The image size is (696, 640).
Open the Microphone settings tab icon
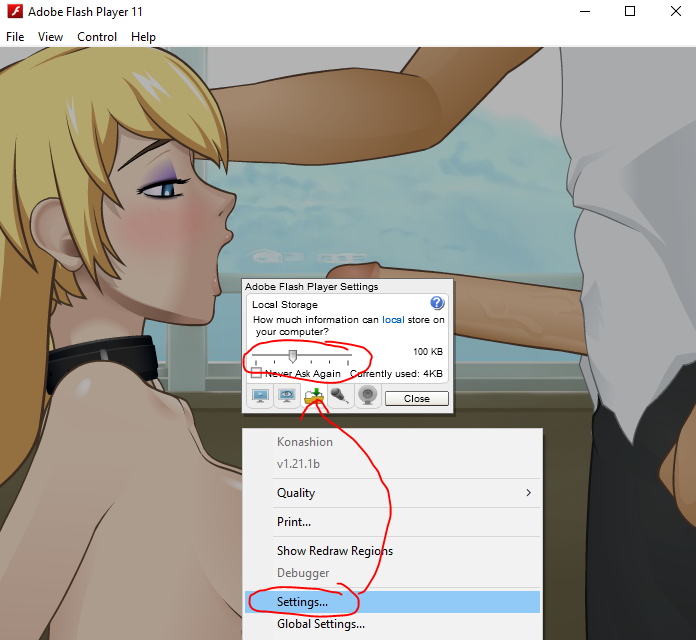[x=340, y=395]
